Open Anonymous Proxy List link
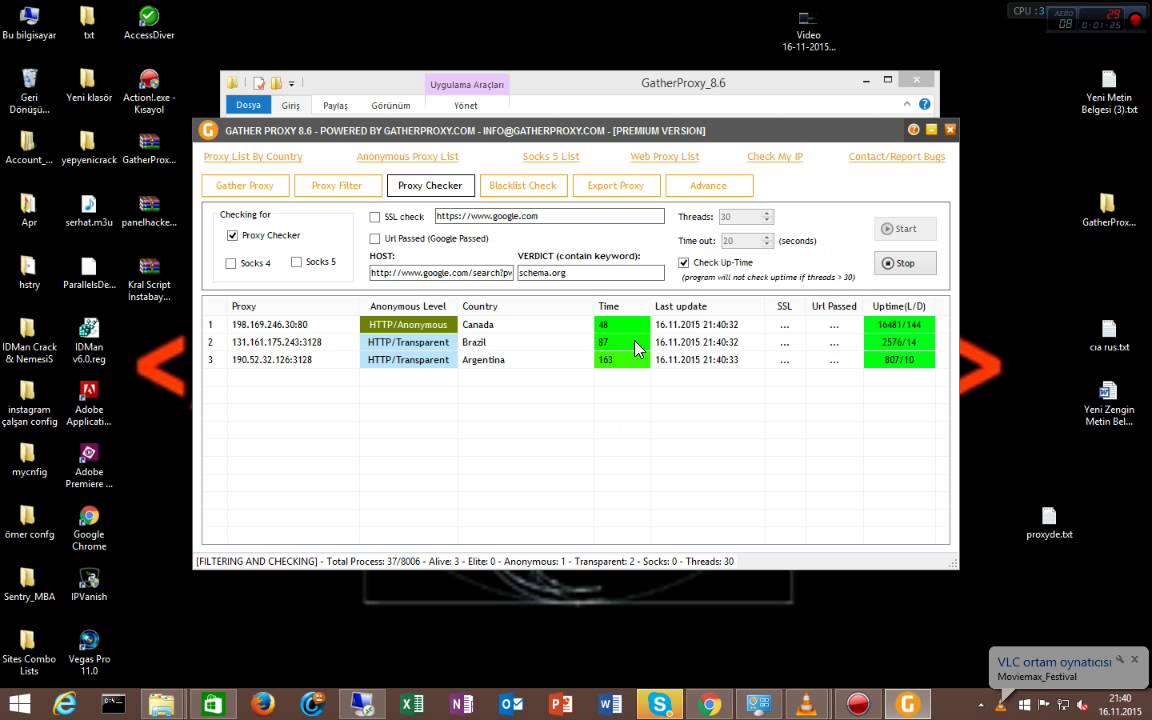 click(407, 156)
